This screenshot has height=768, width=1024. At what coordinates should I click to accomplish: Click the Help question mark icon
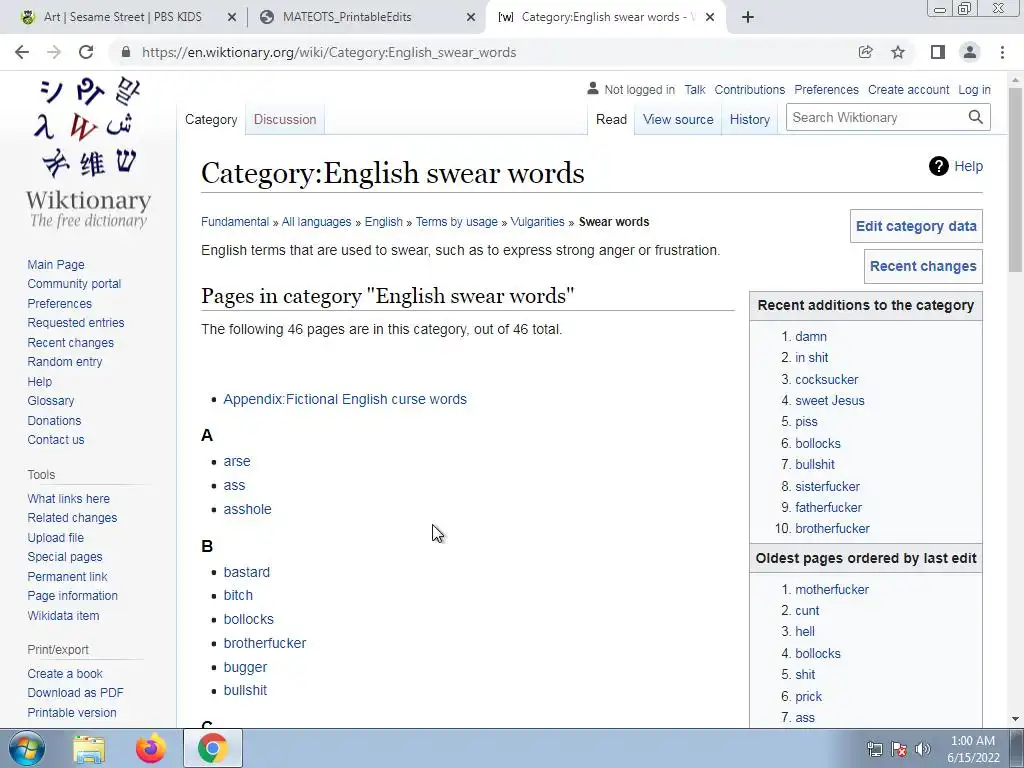click(938, 167)
